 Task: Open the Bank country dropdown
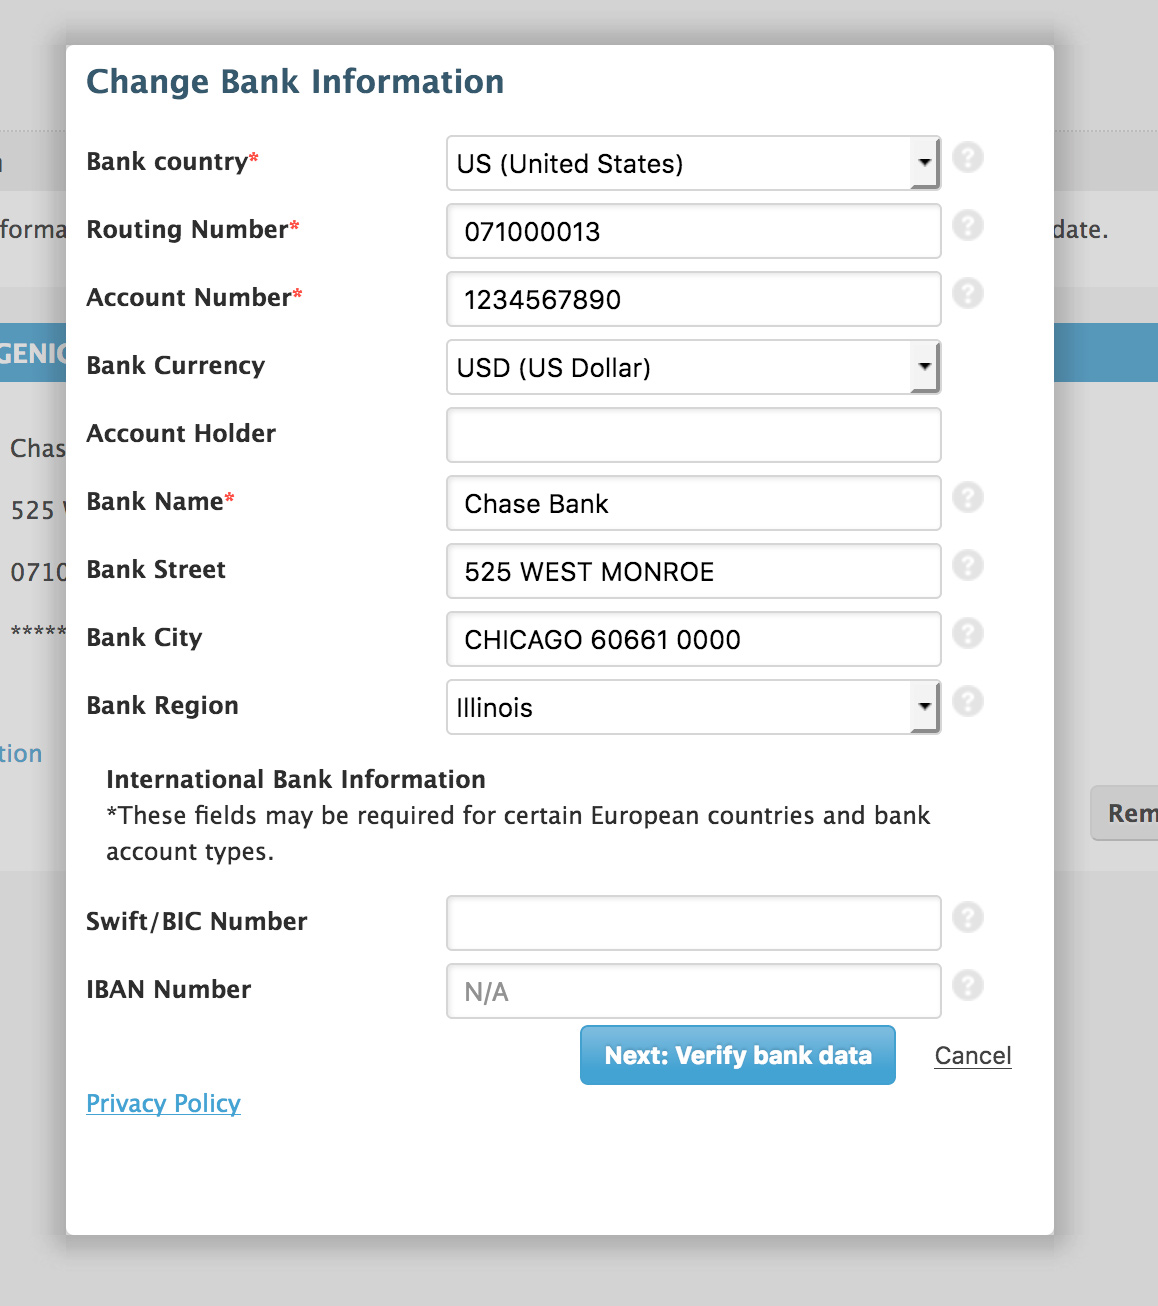pyautogui.click(x=692, y=164)
